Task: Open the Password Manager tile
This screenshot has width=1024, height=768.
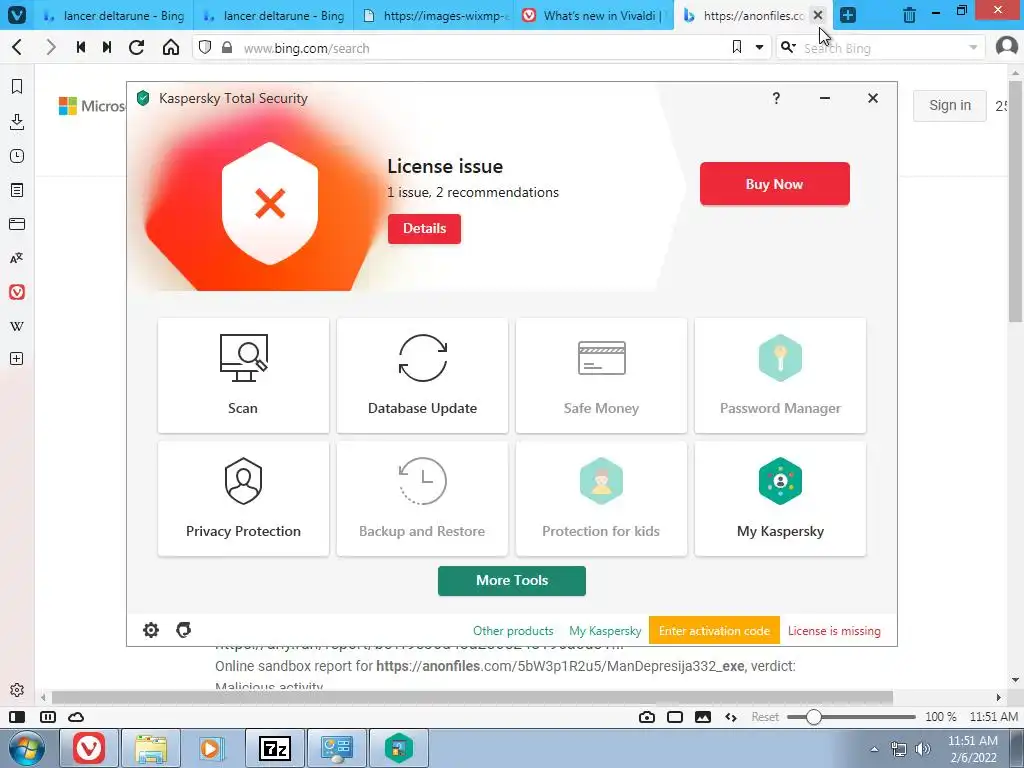Action: [780, 376]
